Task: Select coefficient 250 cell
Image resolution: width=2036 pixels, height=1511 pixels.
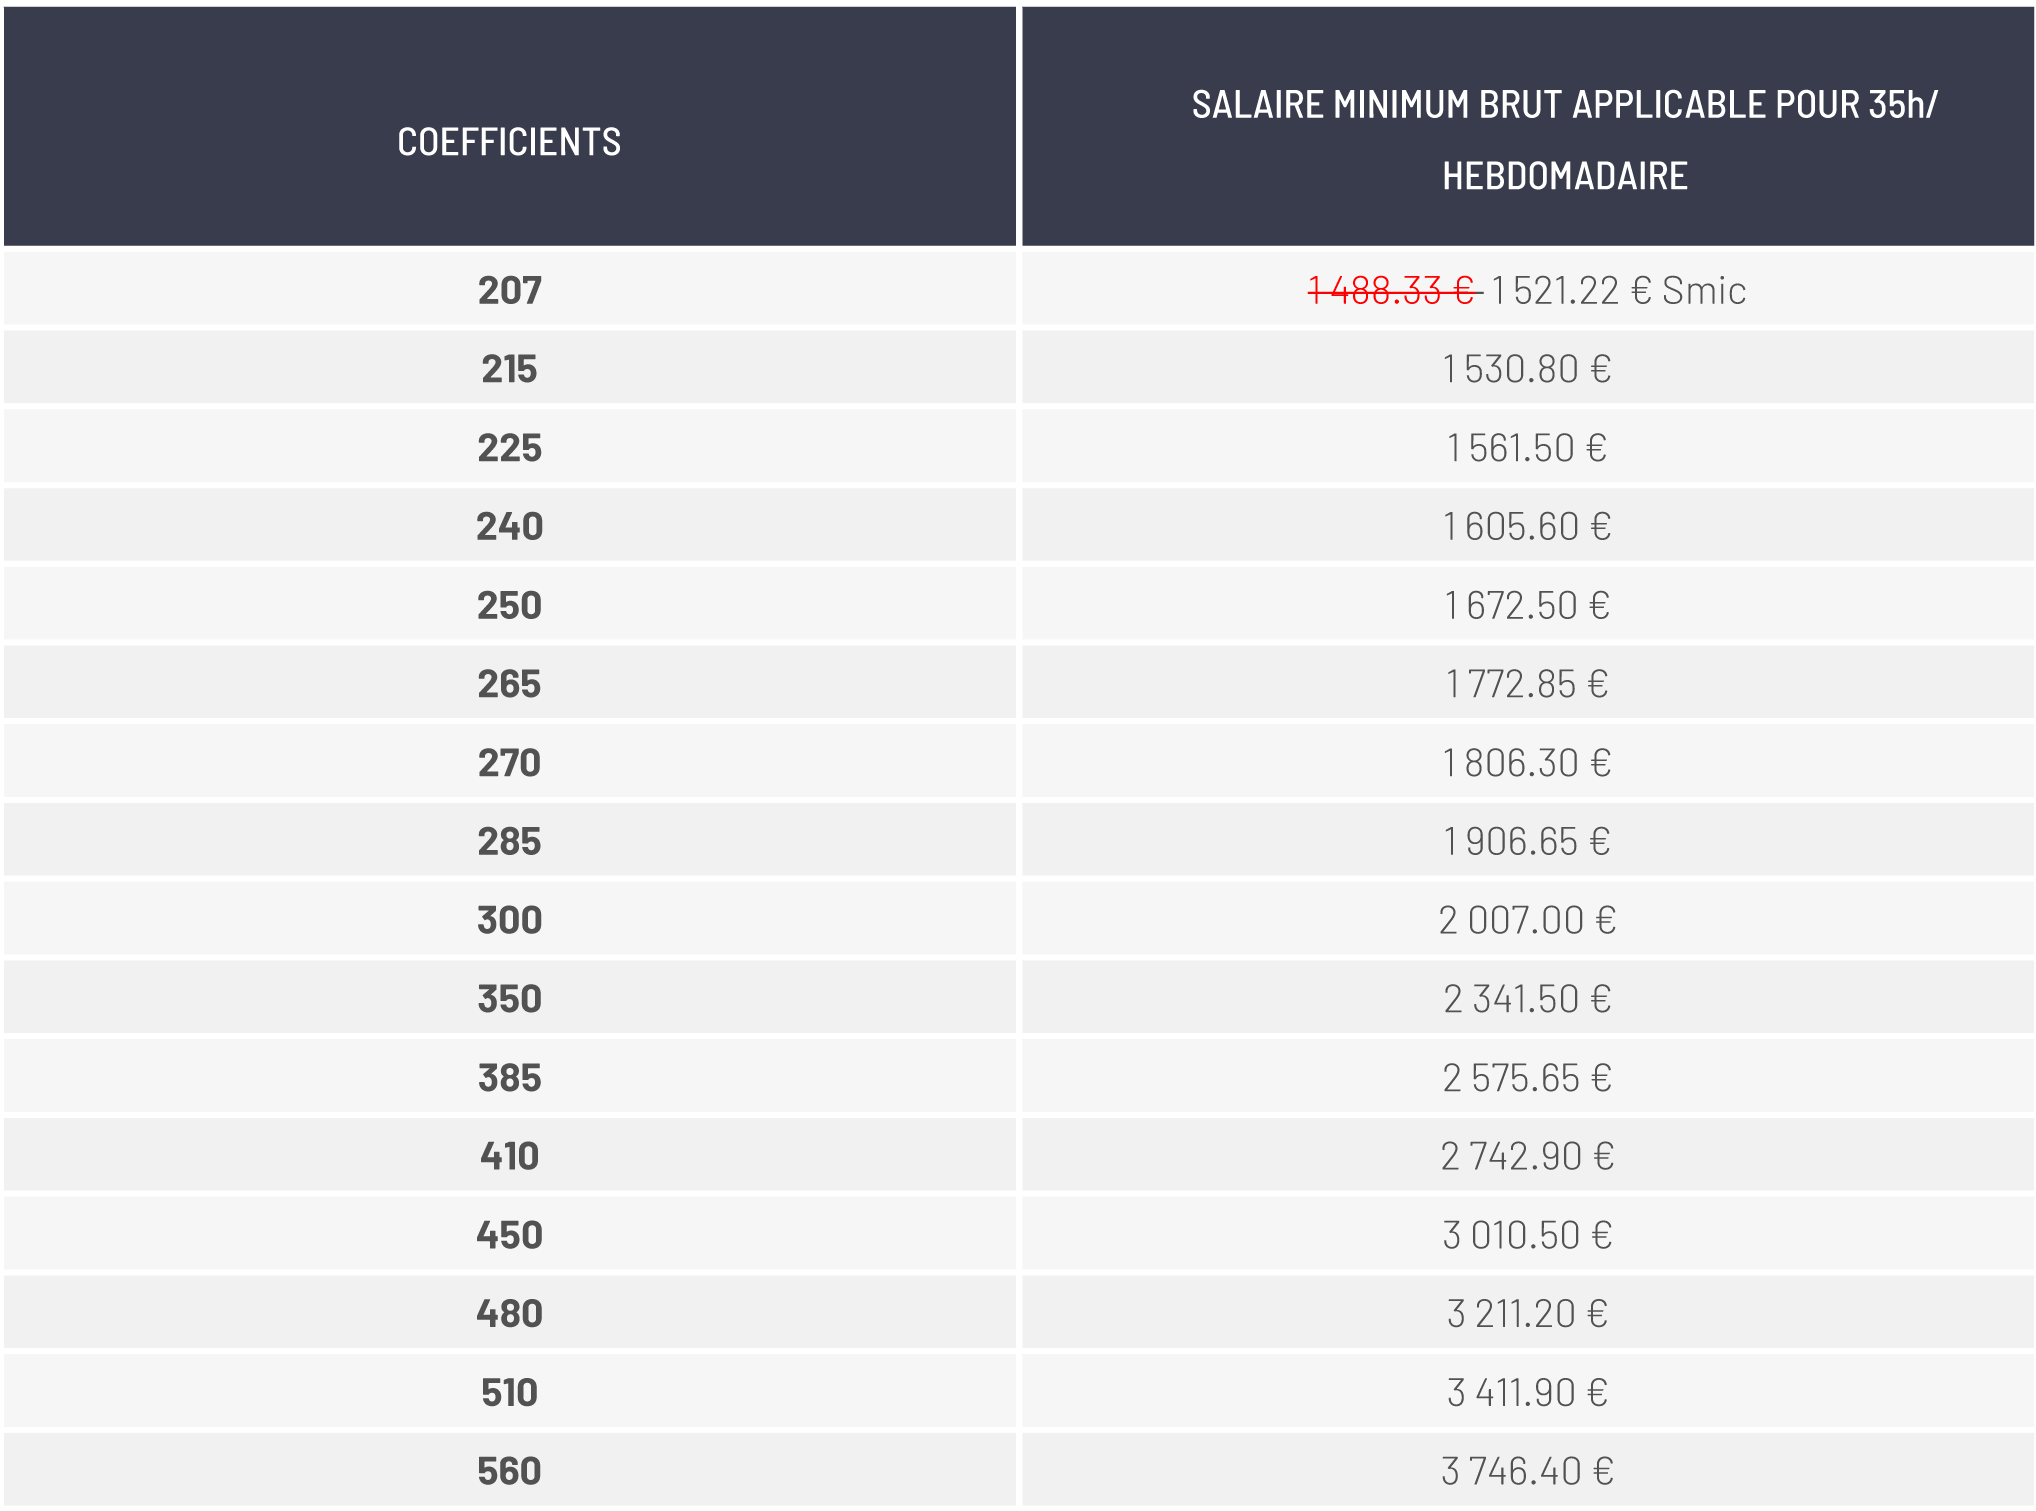Action: (510, 604)
